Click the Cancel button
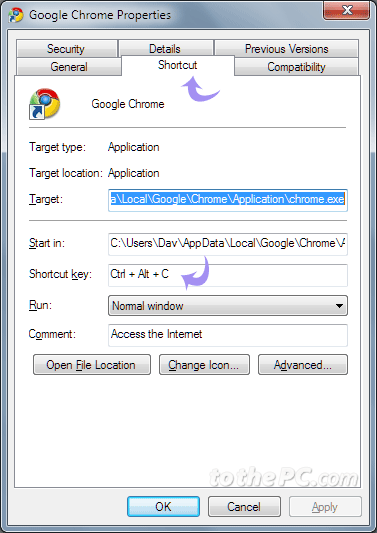The image size is (377, 533). tap(244, 506)
